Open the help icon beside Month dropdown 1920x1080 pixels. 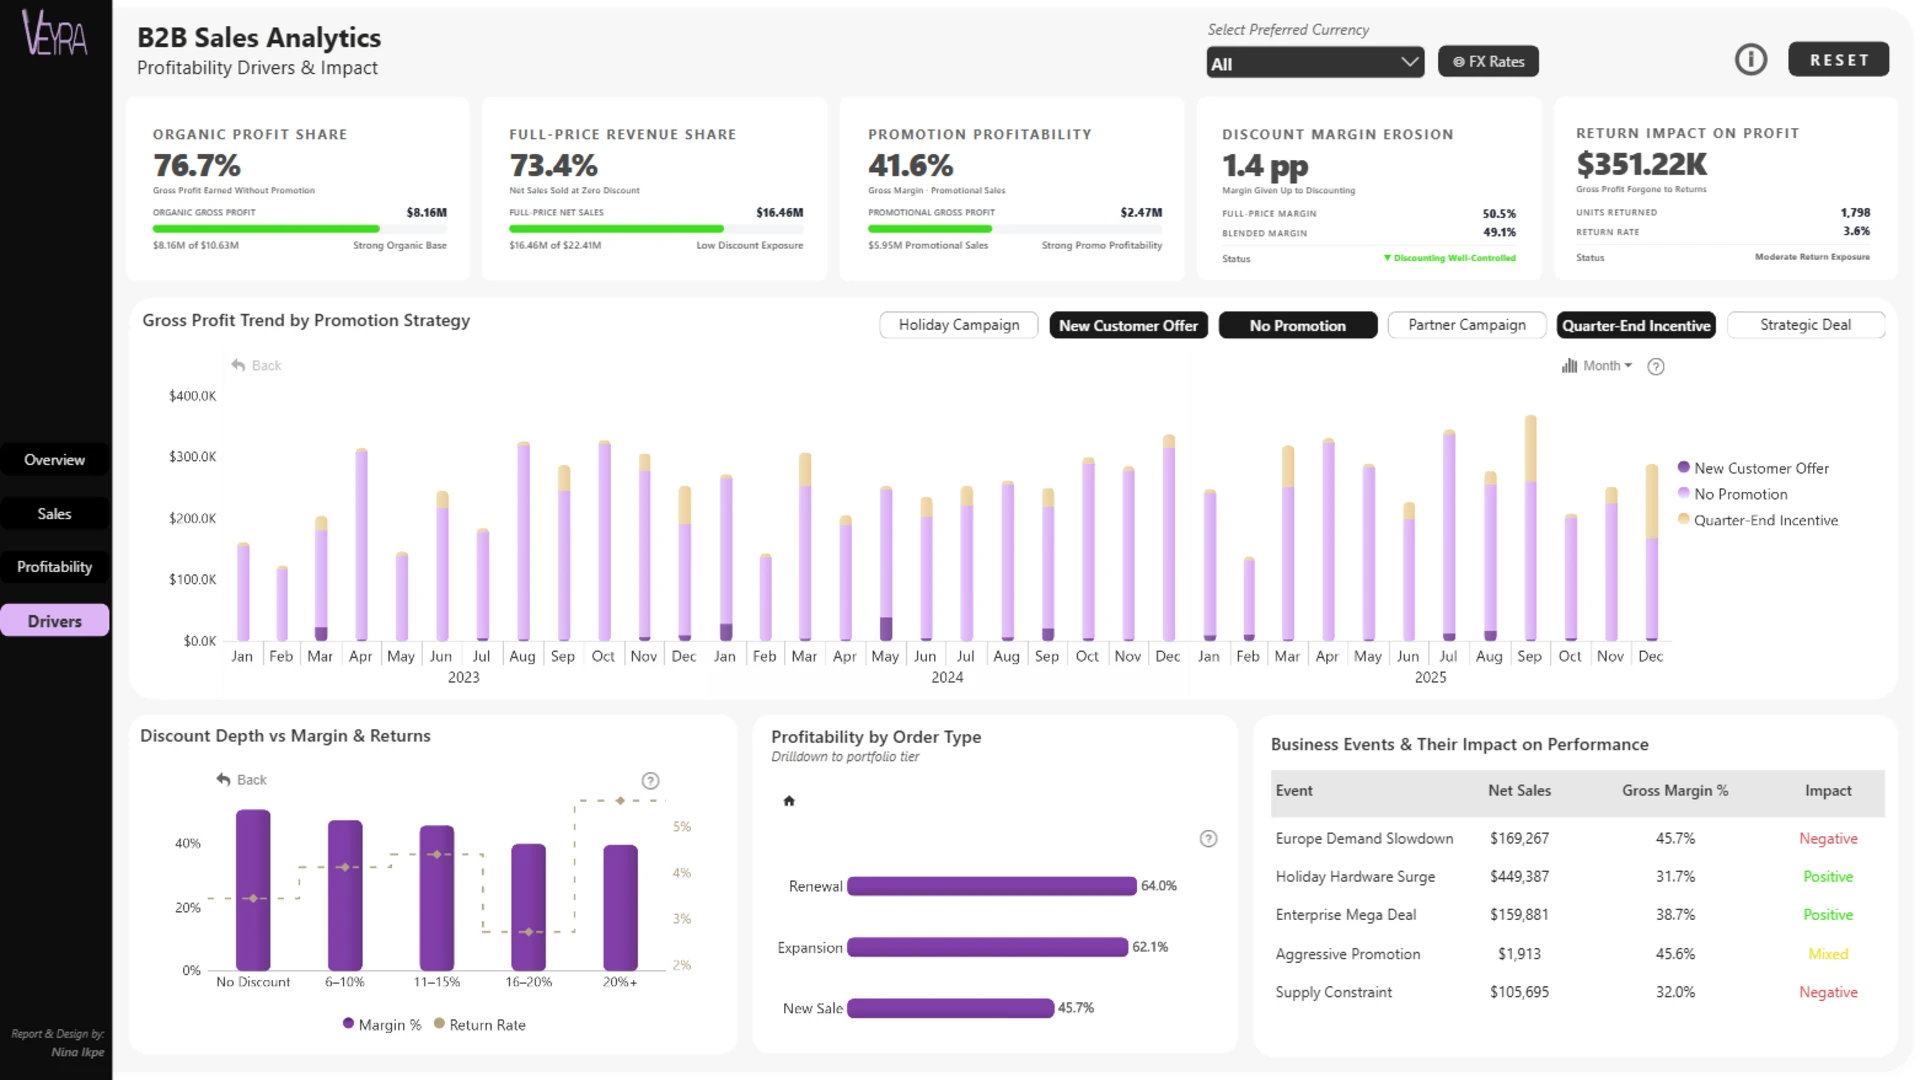point(1656,367)
